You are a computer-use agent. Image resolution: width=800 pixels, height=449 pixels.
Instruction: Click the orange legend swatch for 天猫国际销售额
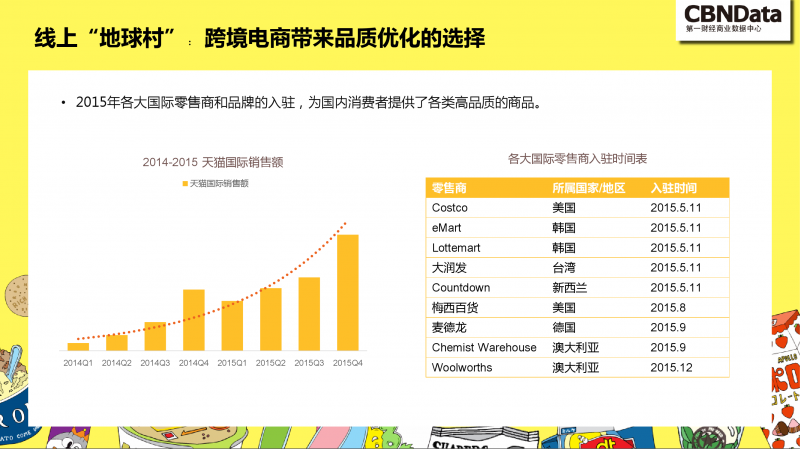click(185, 184)
